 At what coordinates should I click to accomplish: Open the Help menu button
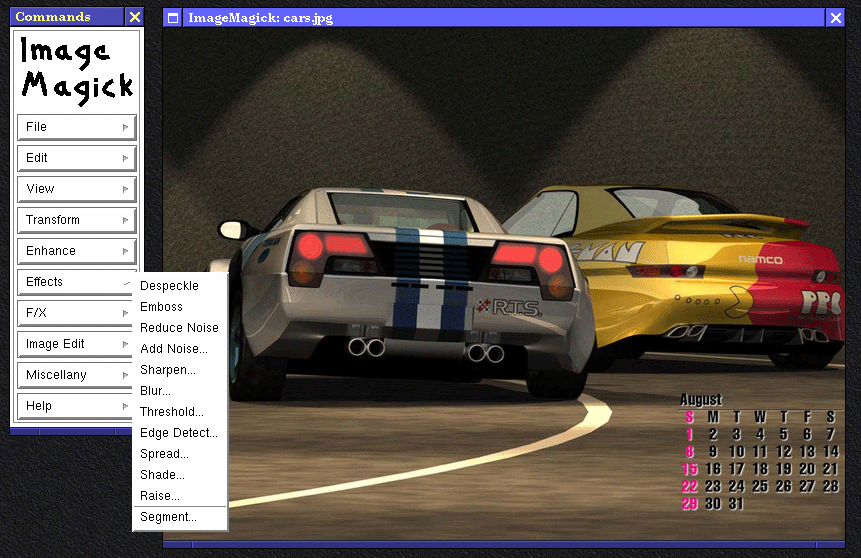[75, 406]
